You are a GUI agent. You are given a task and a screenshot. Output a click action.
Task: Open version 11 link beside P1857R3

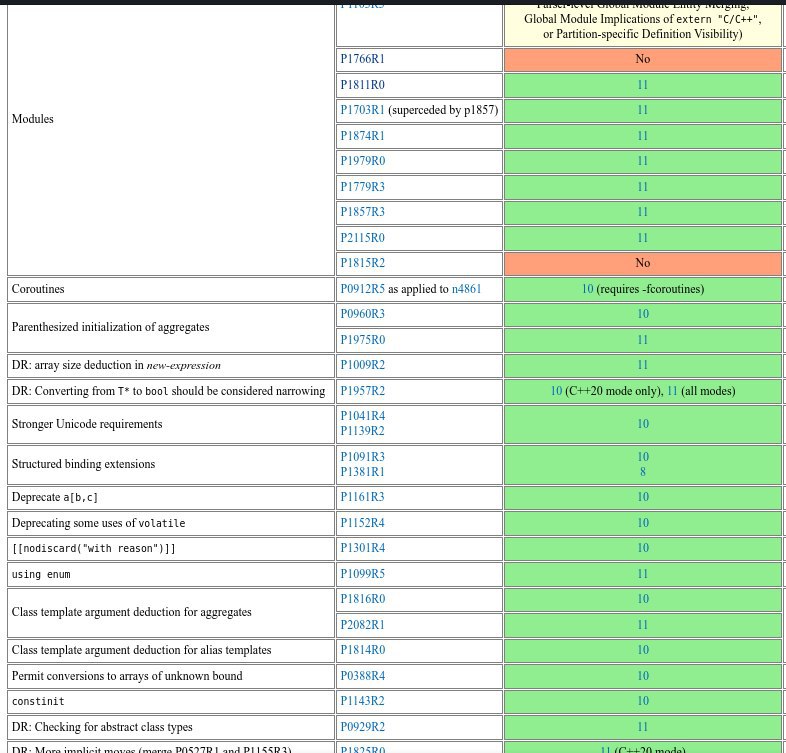643,212
